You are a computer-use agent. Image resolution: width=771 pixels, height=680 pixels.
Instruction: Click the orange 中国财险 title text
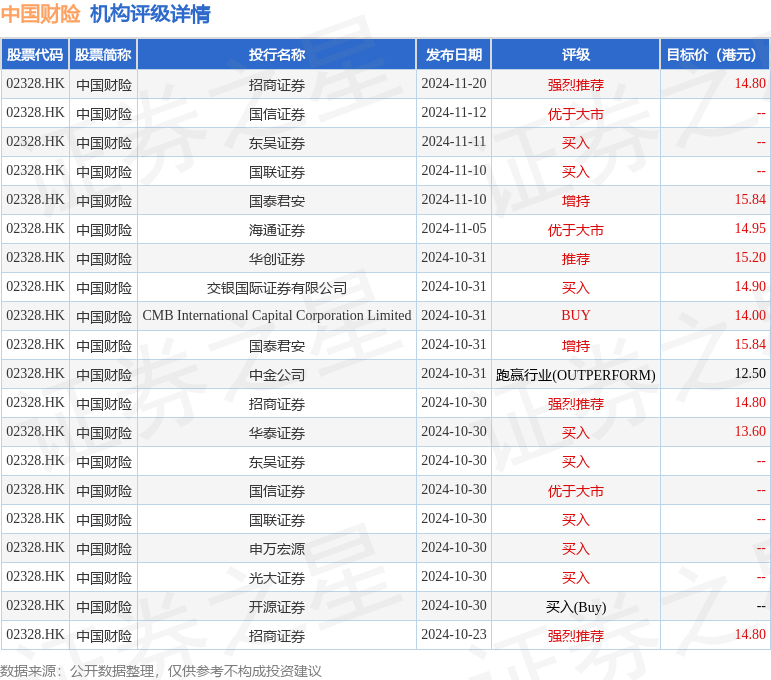click(x=40, y=14)
